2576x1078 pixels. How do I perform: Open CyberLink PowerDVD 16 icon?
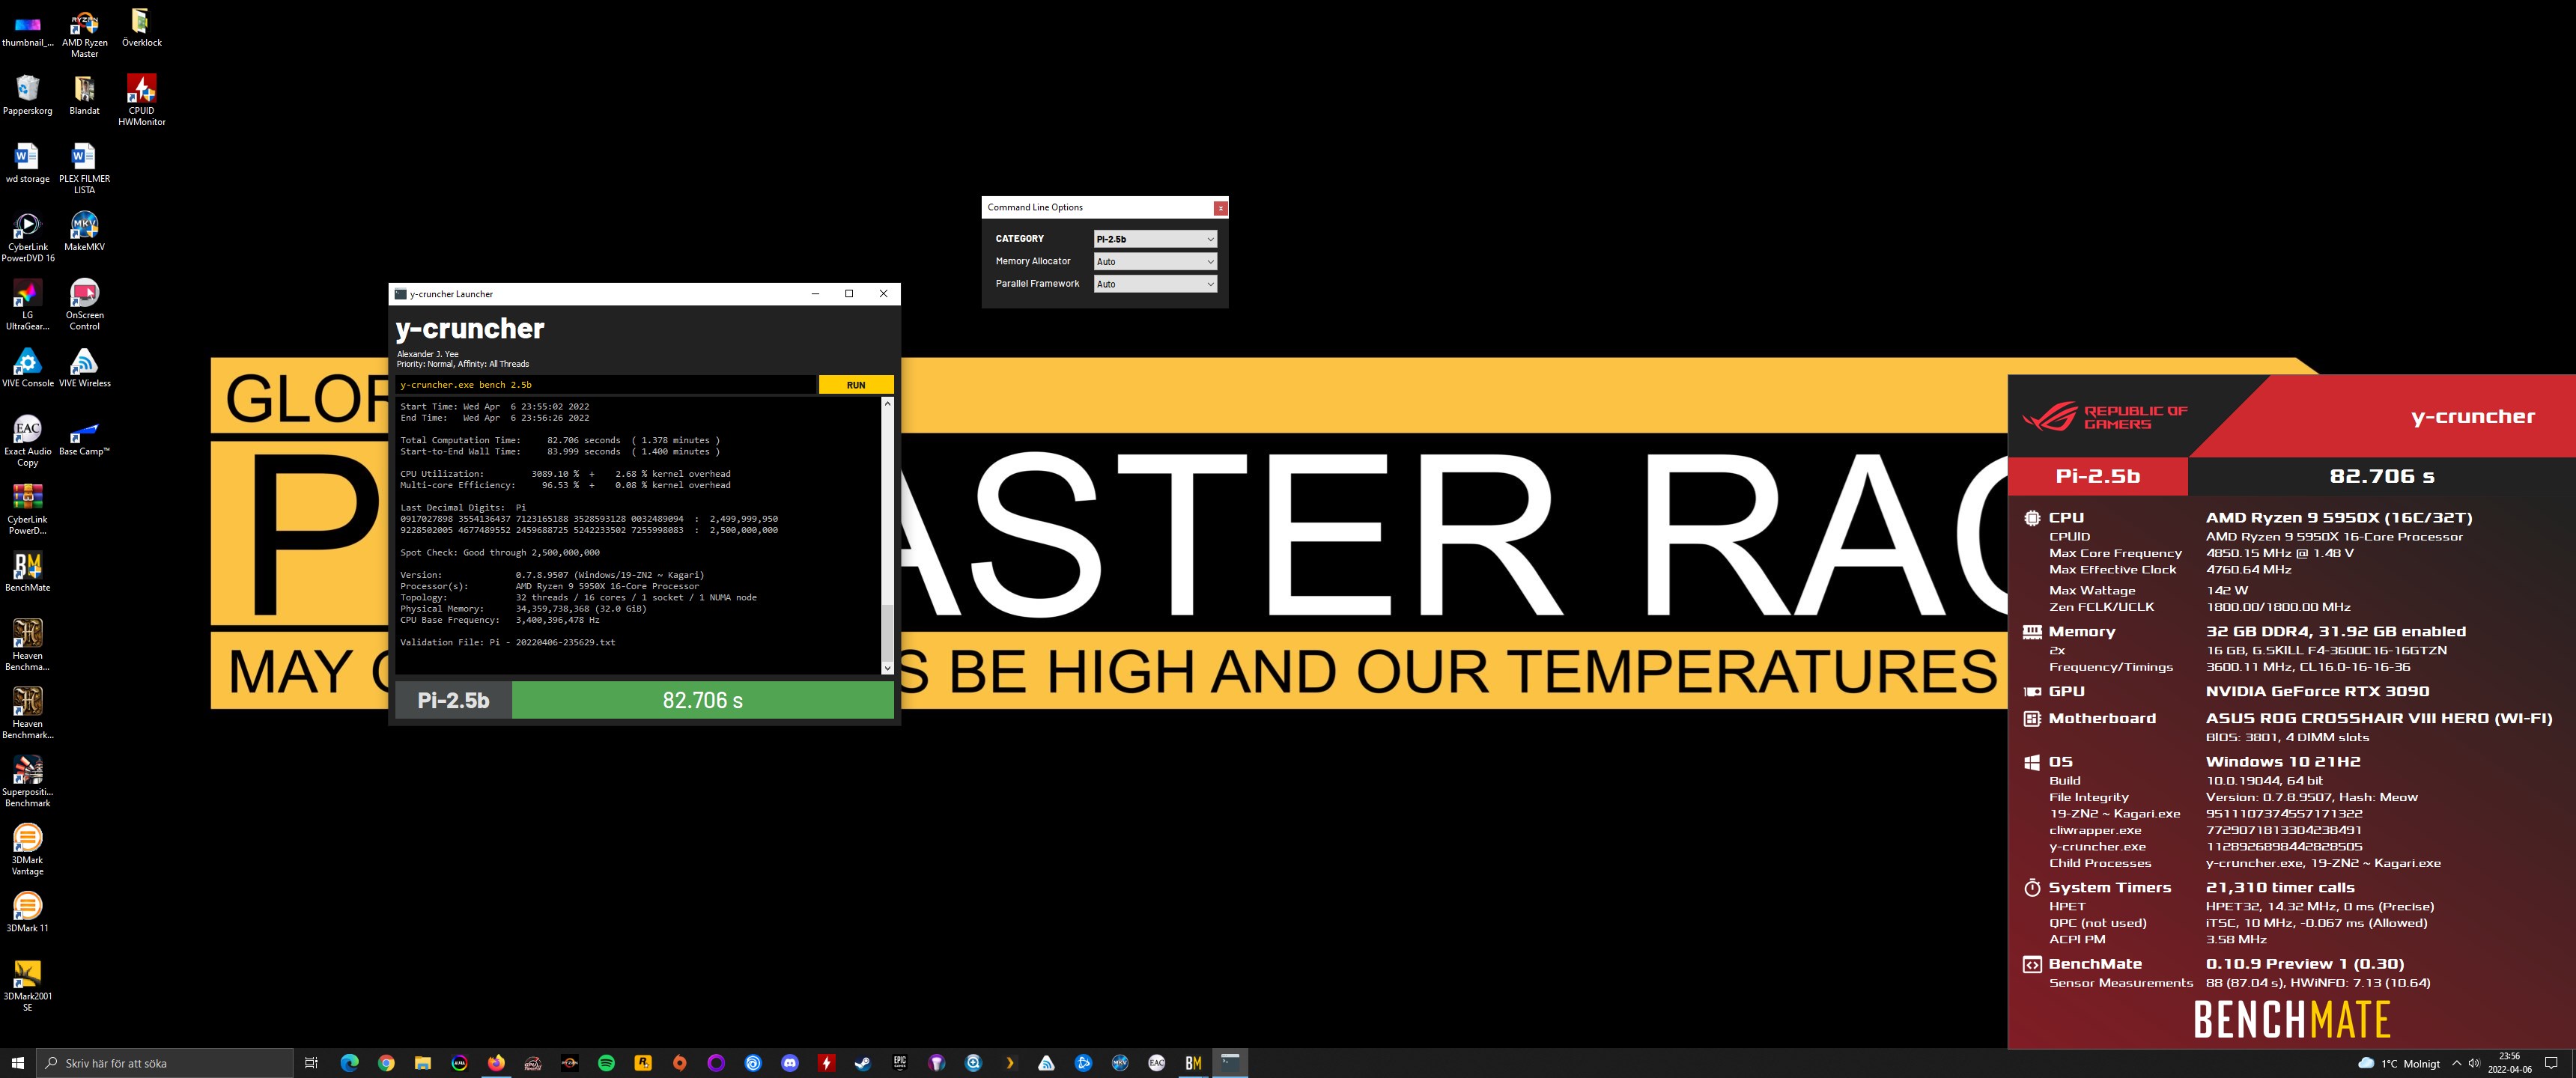pos(28,237)
